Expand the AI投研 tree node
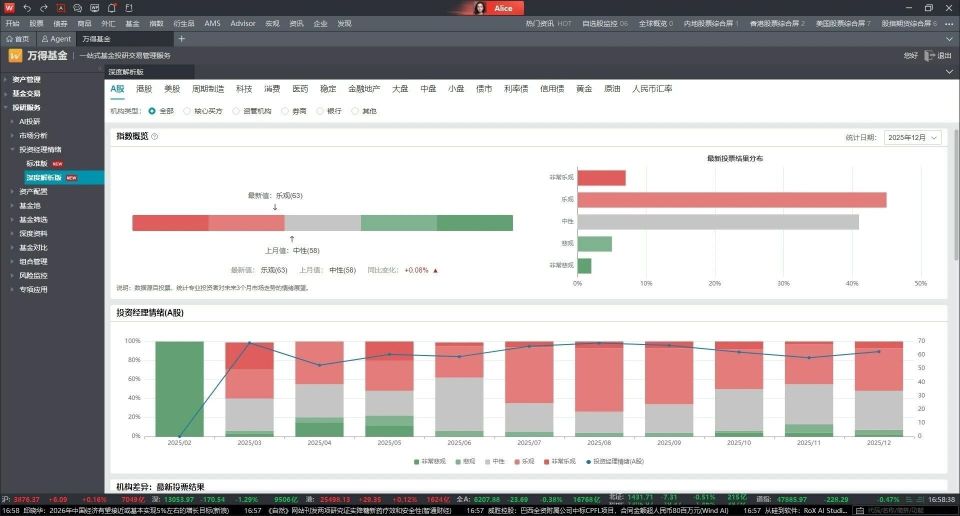 pyautogui.click(x=12, y=122)
